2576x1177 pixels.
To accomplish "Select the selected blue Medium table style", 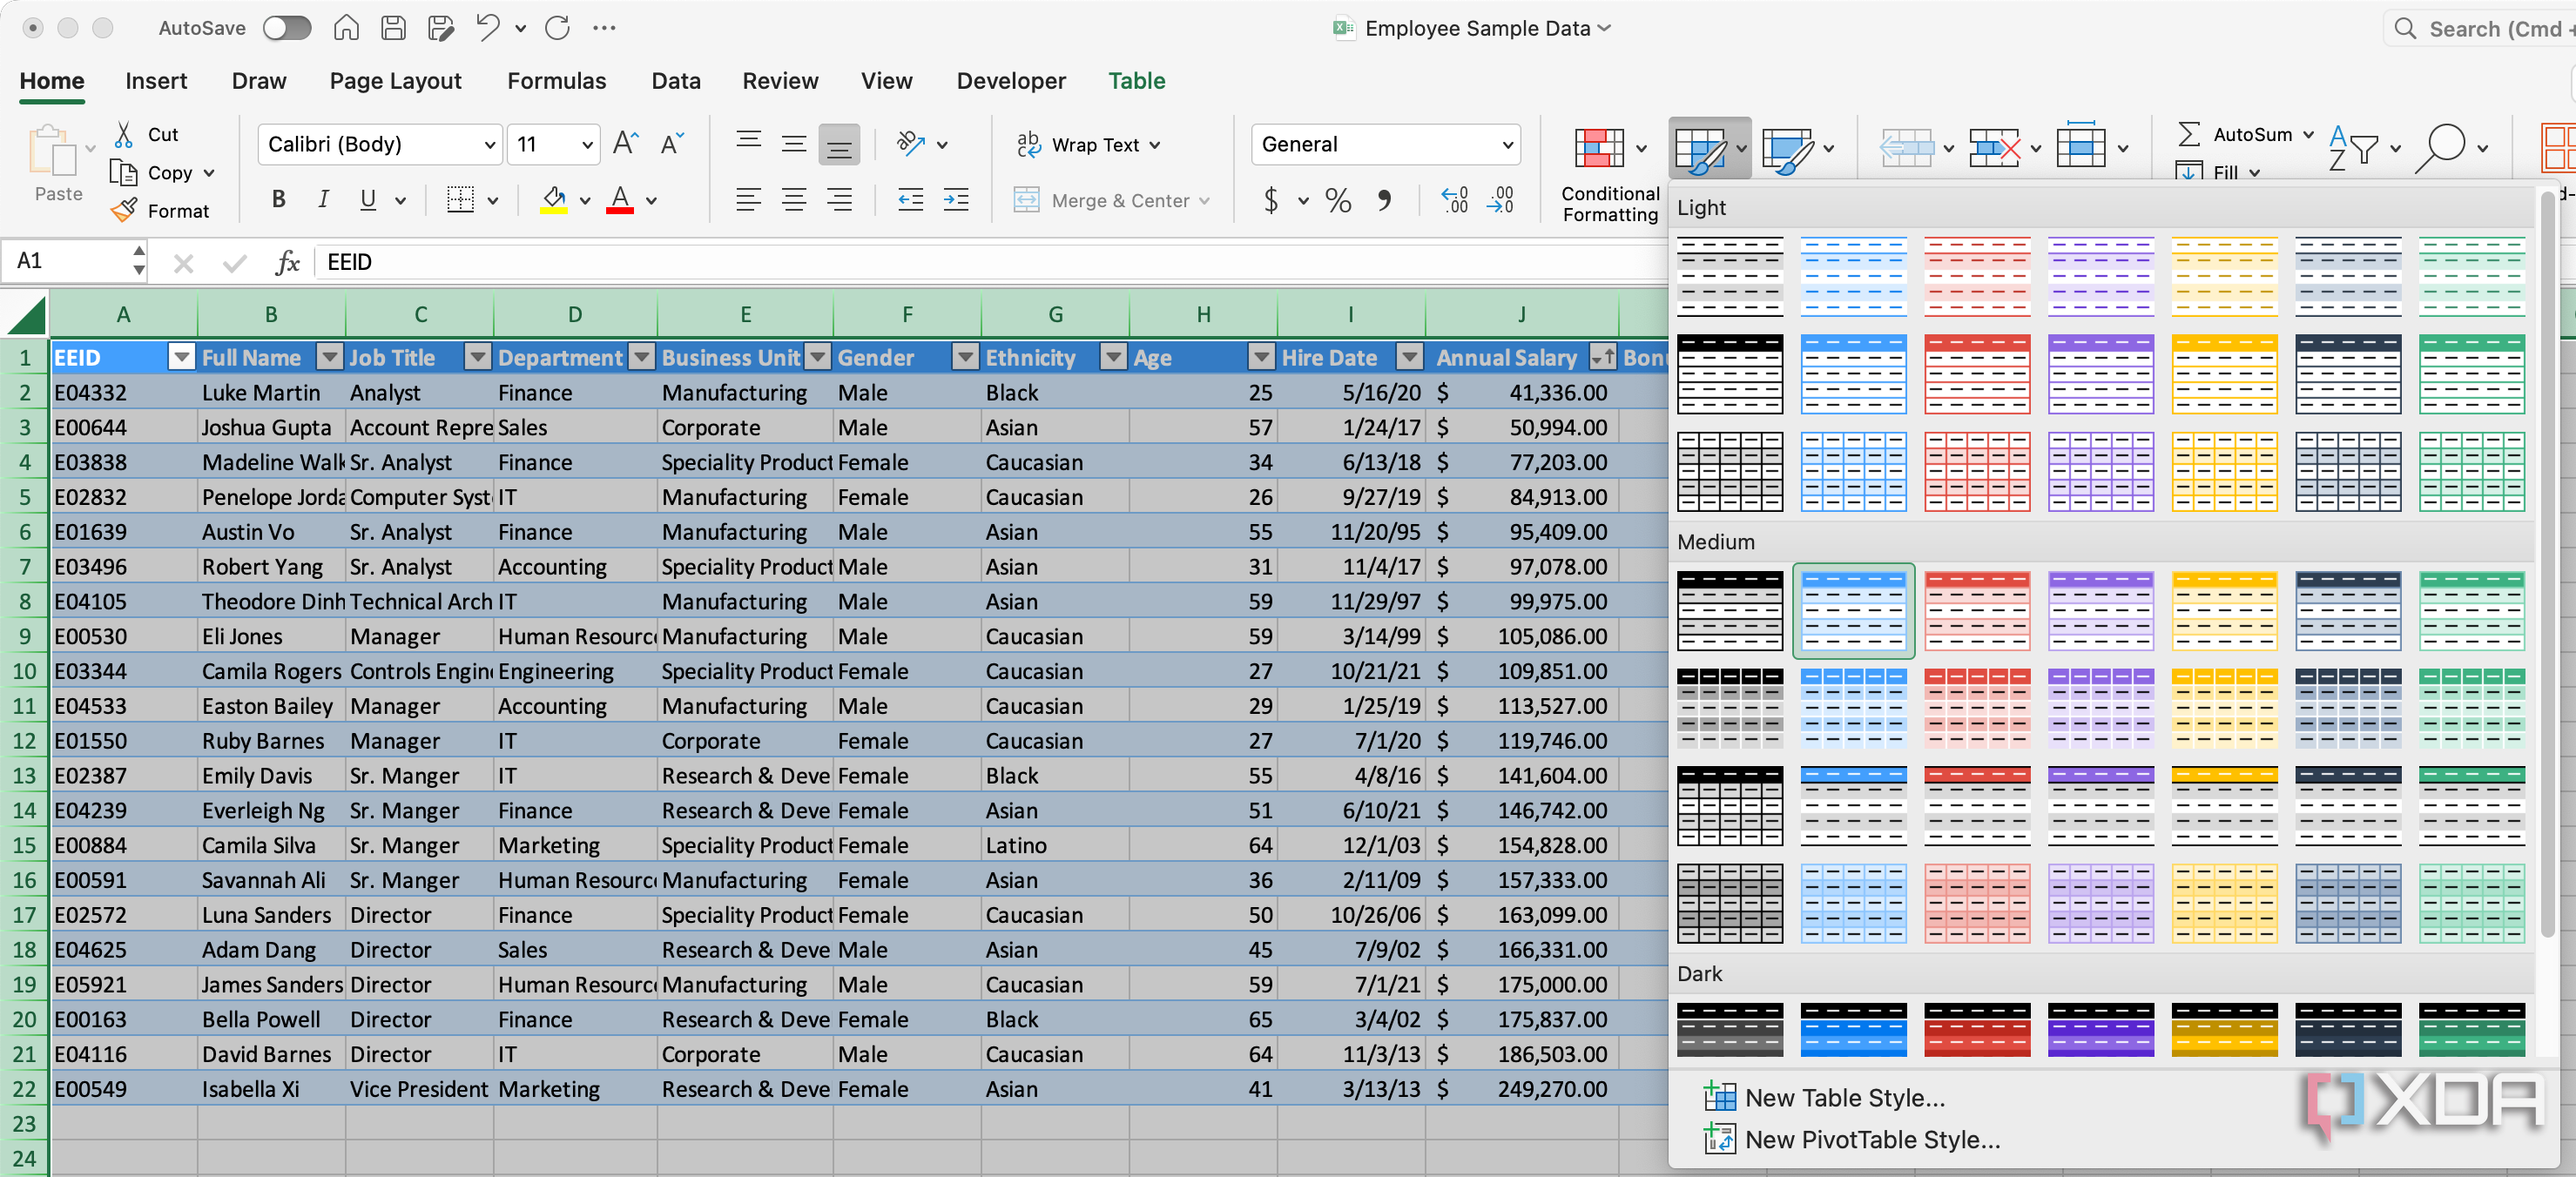I will (1853, 610).
